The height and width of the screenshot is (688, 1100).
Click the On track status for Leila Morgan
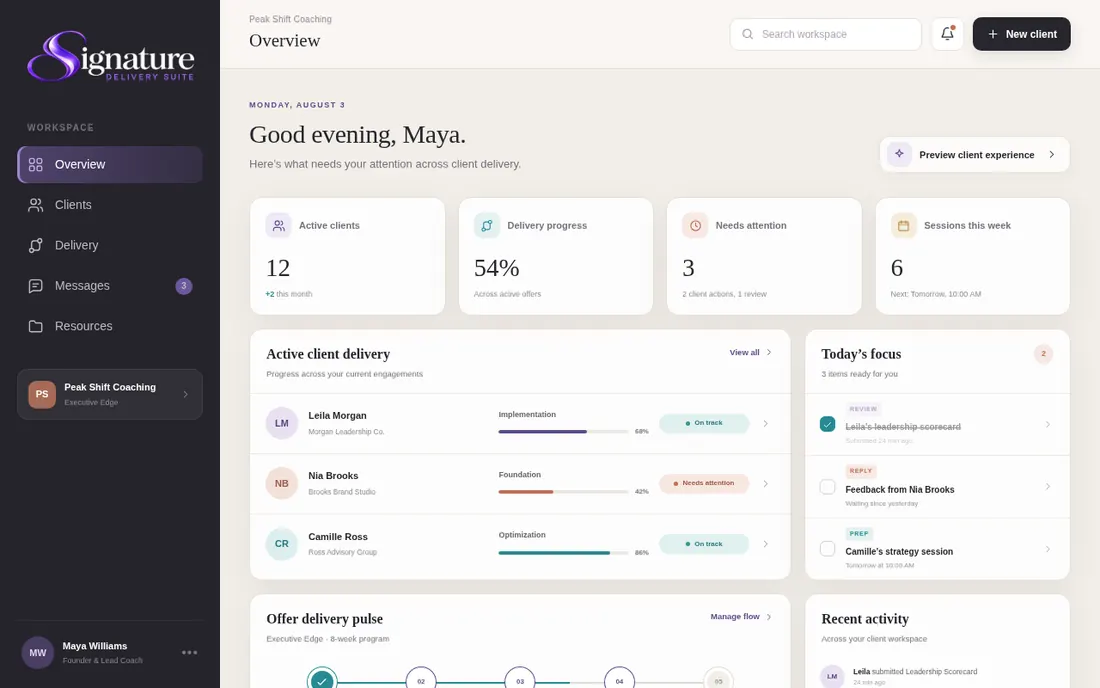tap(704, 423)
